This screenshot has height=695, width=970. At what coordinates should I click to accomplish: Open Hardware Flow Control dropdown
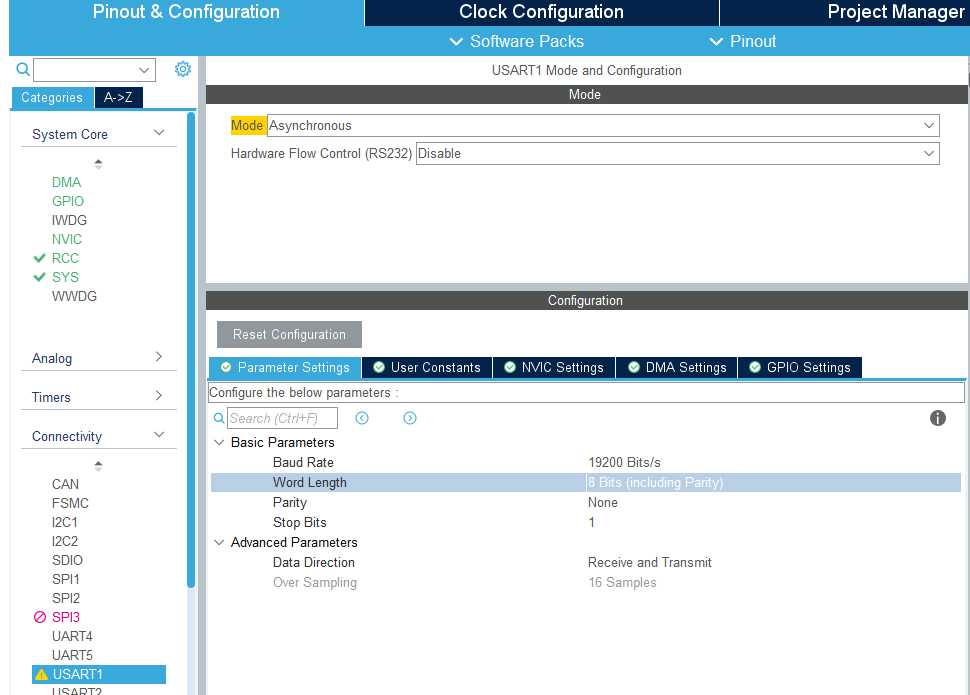click(677, 154)
